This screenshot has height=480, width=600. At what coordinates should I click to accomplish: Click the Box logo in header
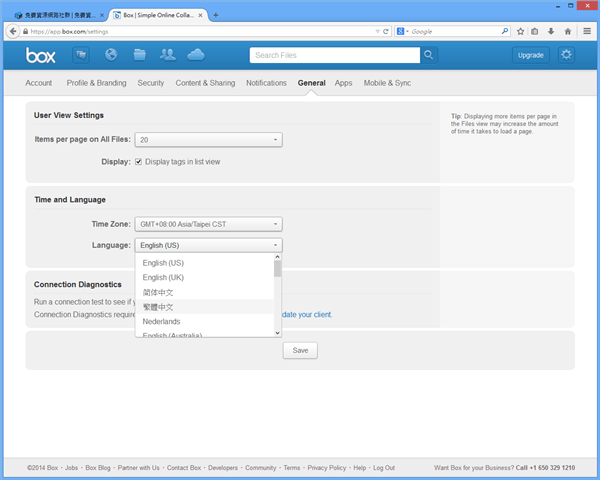tap(43, 54)
